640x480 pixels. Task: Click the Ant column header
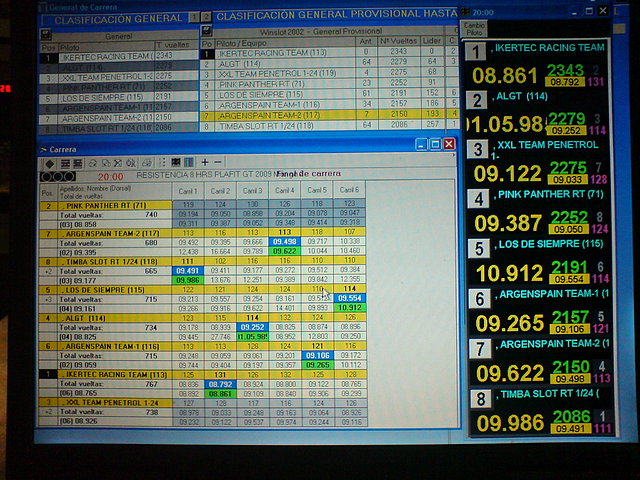(366, 41)
